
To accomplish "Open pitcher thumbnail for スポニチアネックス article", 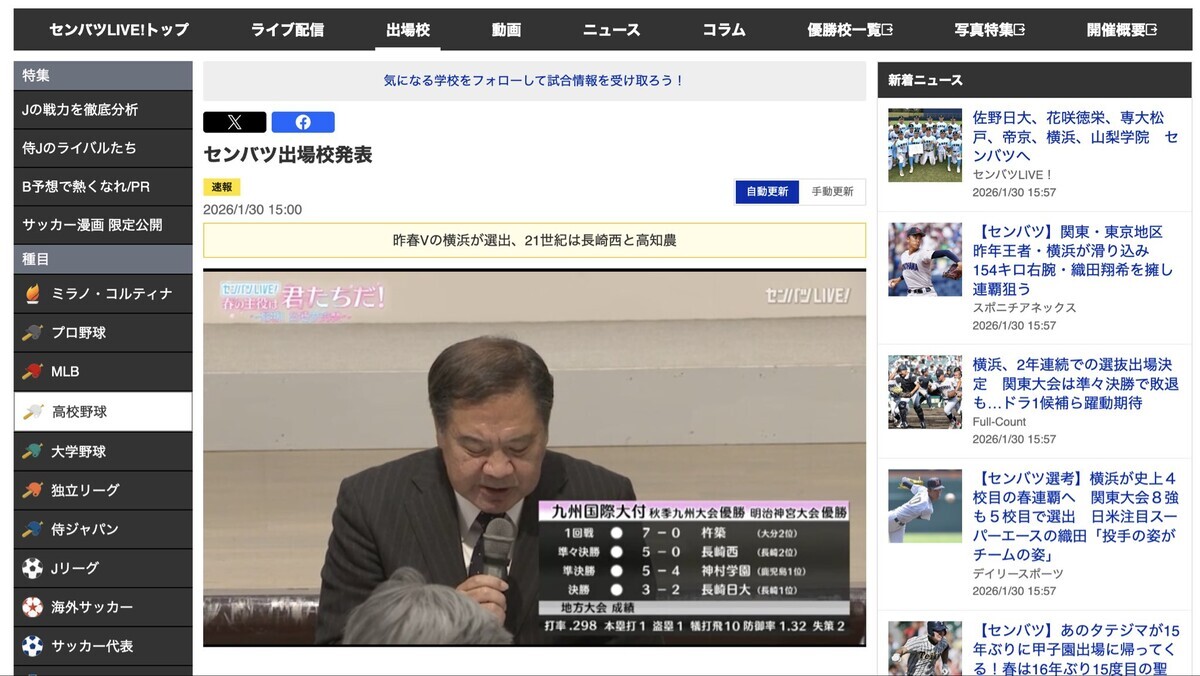I will click(x=925, y=259).
